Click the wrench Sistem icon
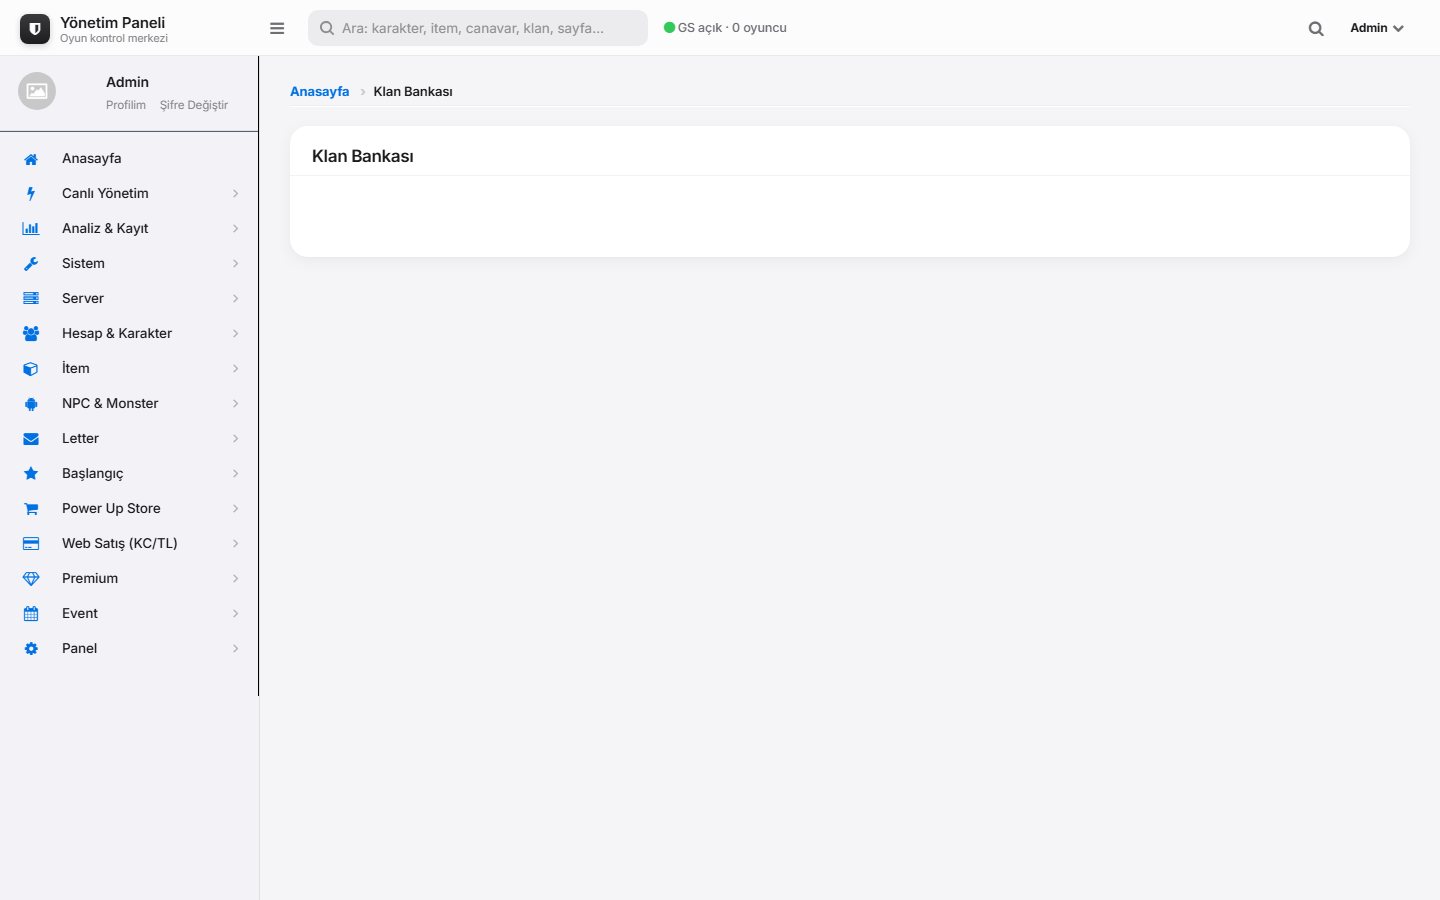Screen dimensions: 1440x900 [x=31, y=264]
